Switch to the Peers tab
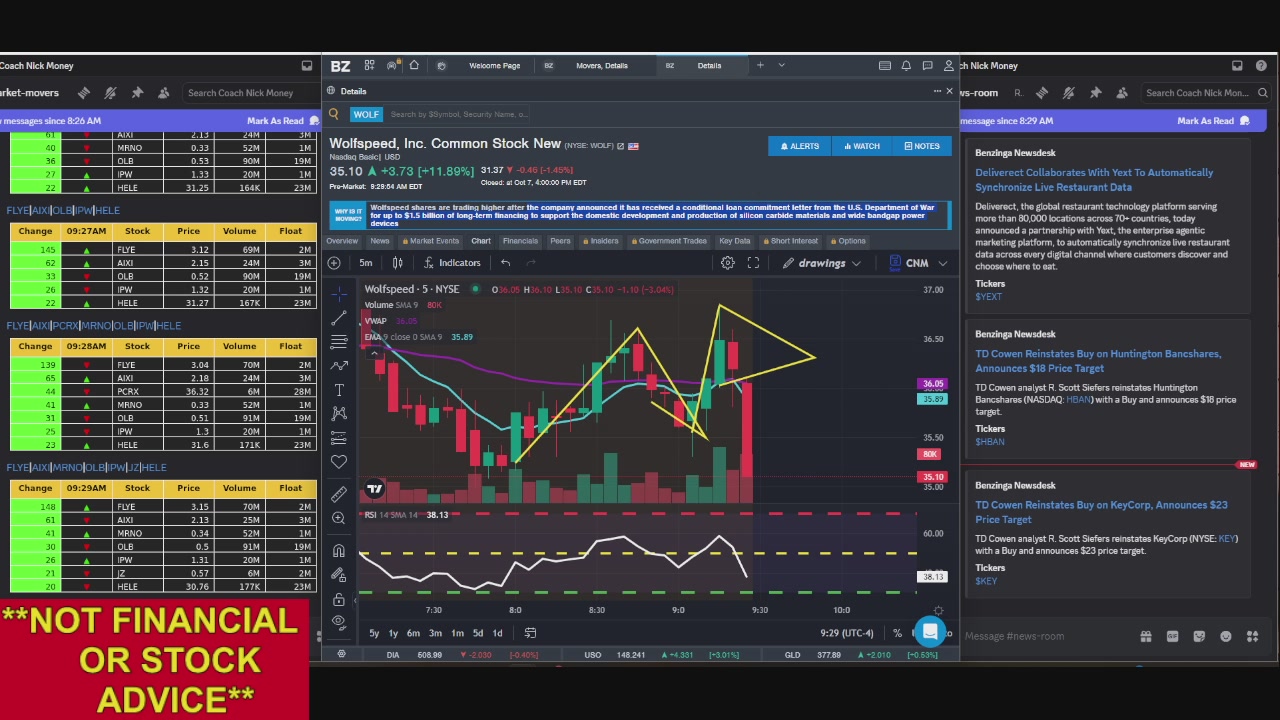 coord(560,241)
